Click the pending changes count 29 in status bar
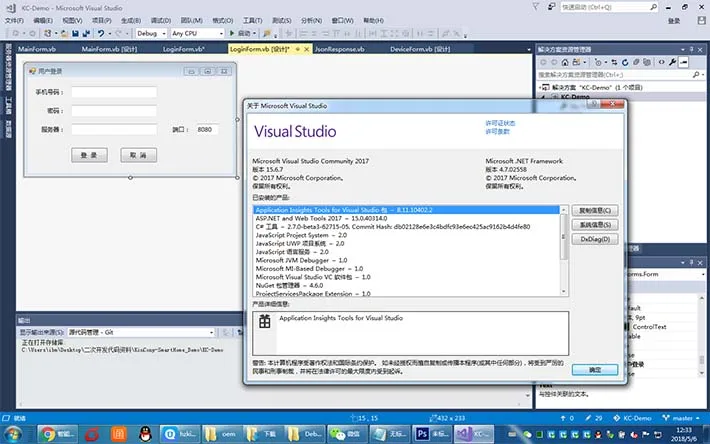Viewport: 710px width, 444px height. pos(594,418)
